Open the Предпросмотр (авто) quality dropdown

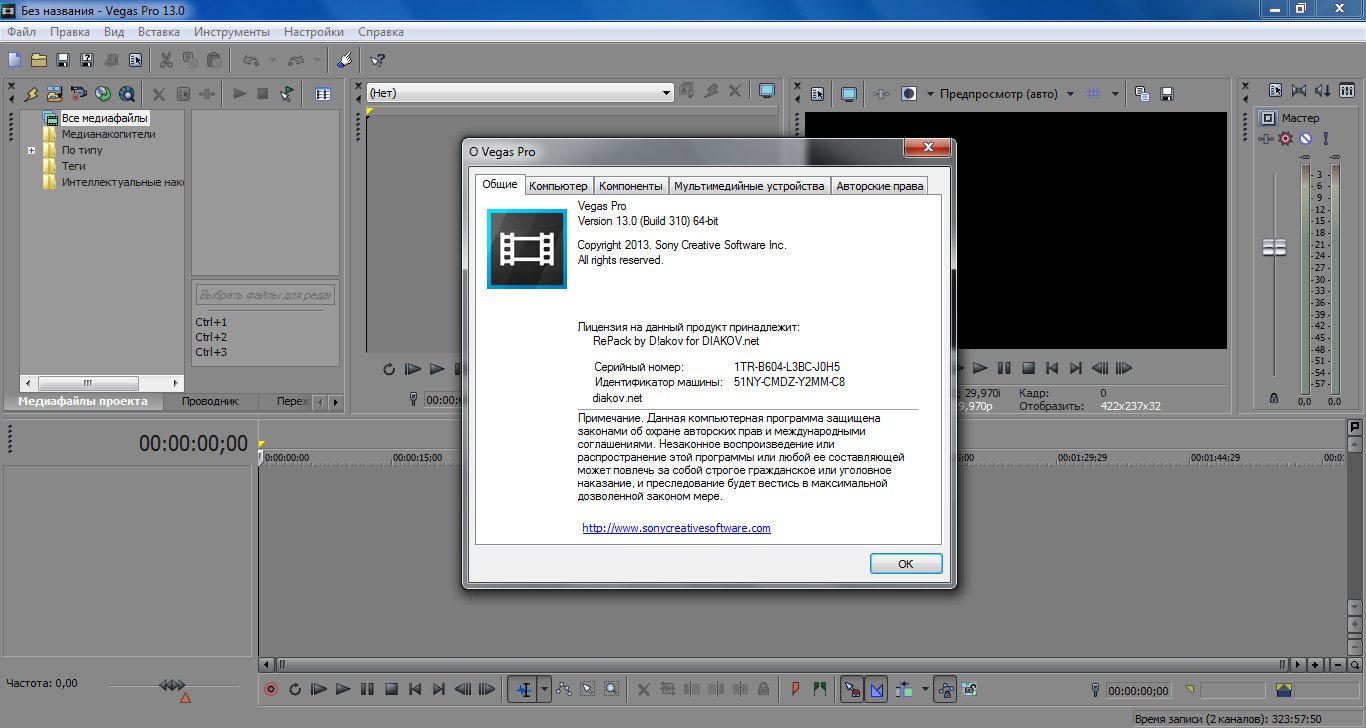(1070, 94)
